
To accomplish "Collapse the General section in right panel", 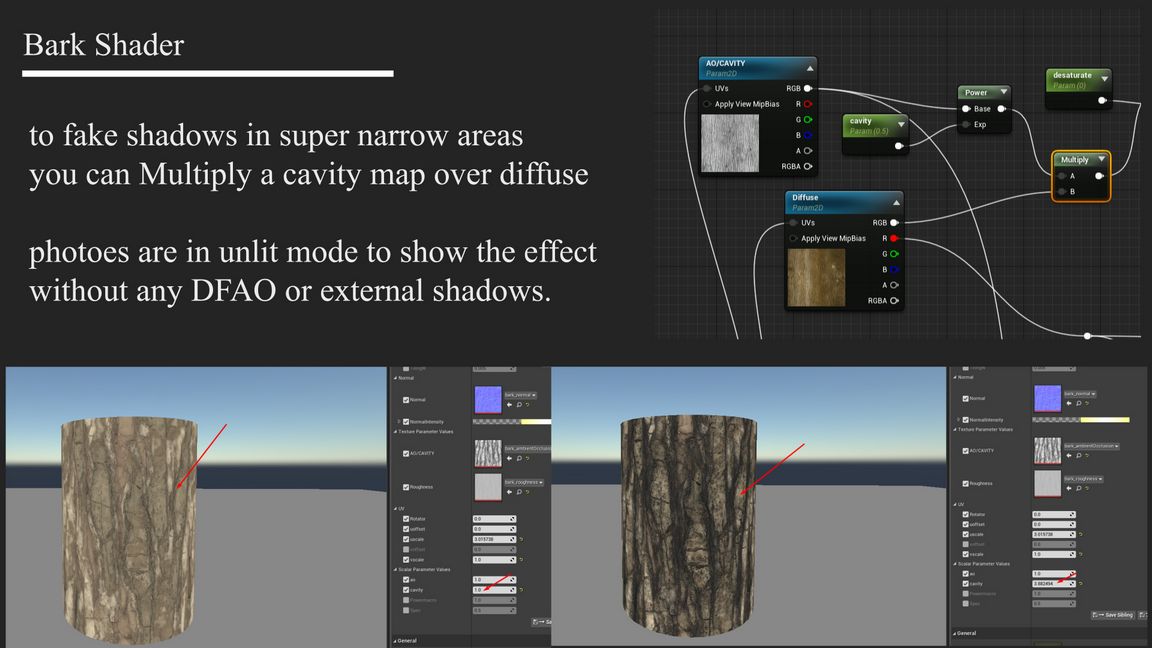I will click(954, 633).
